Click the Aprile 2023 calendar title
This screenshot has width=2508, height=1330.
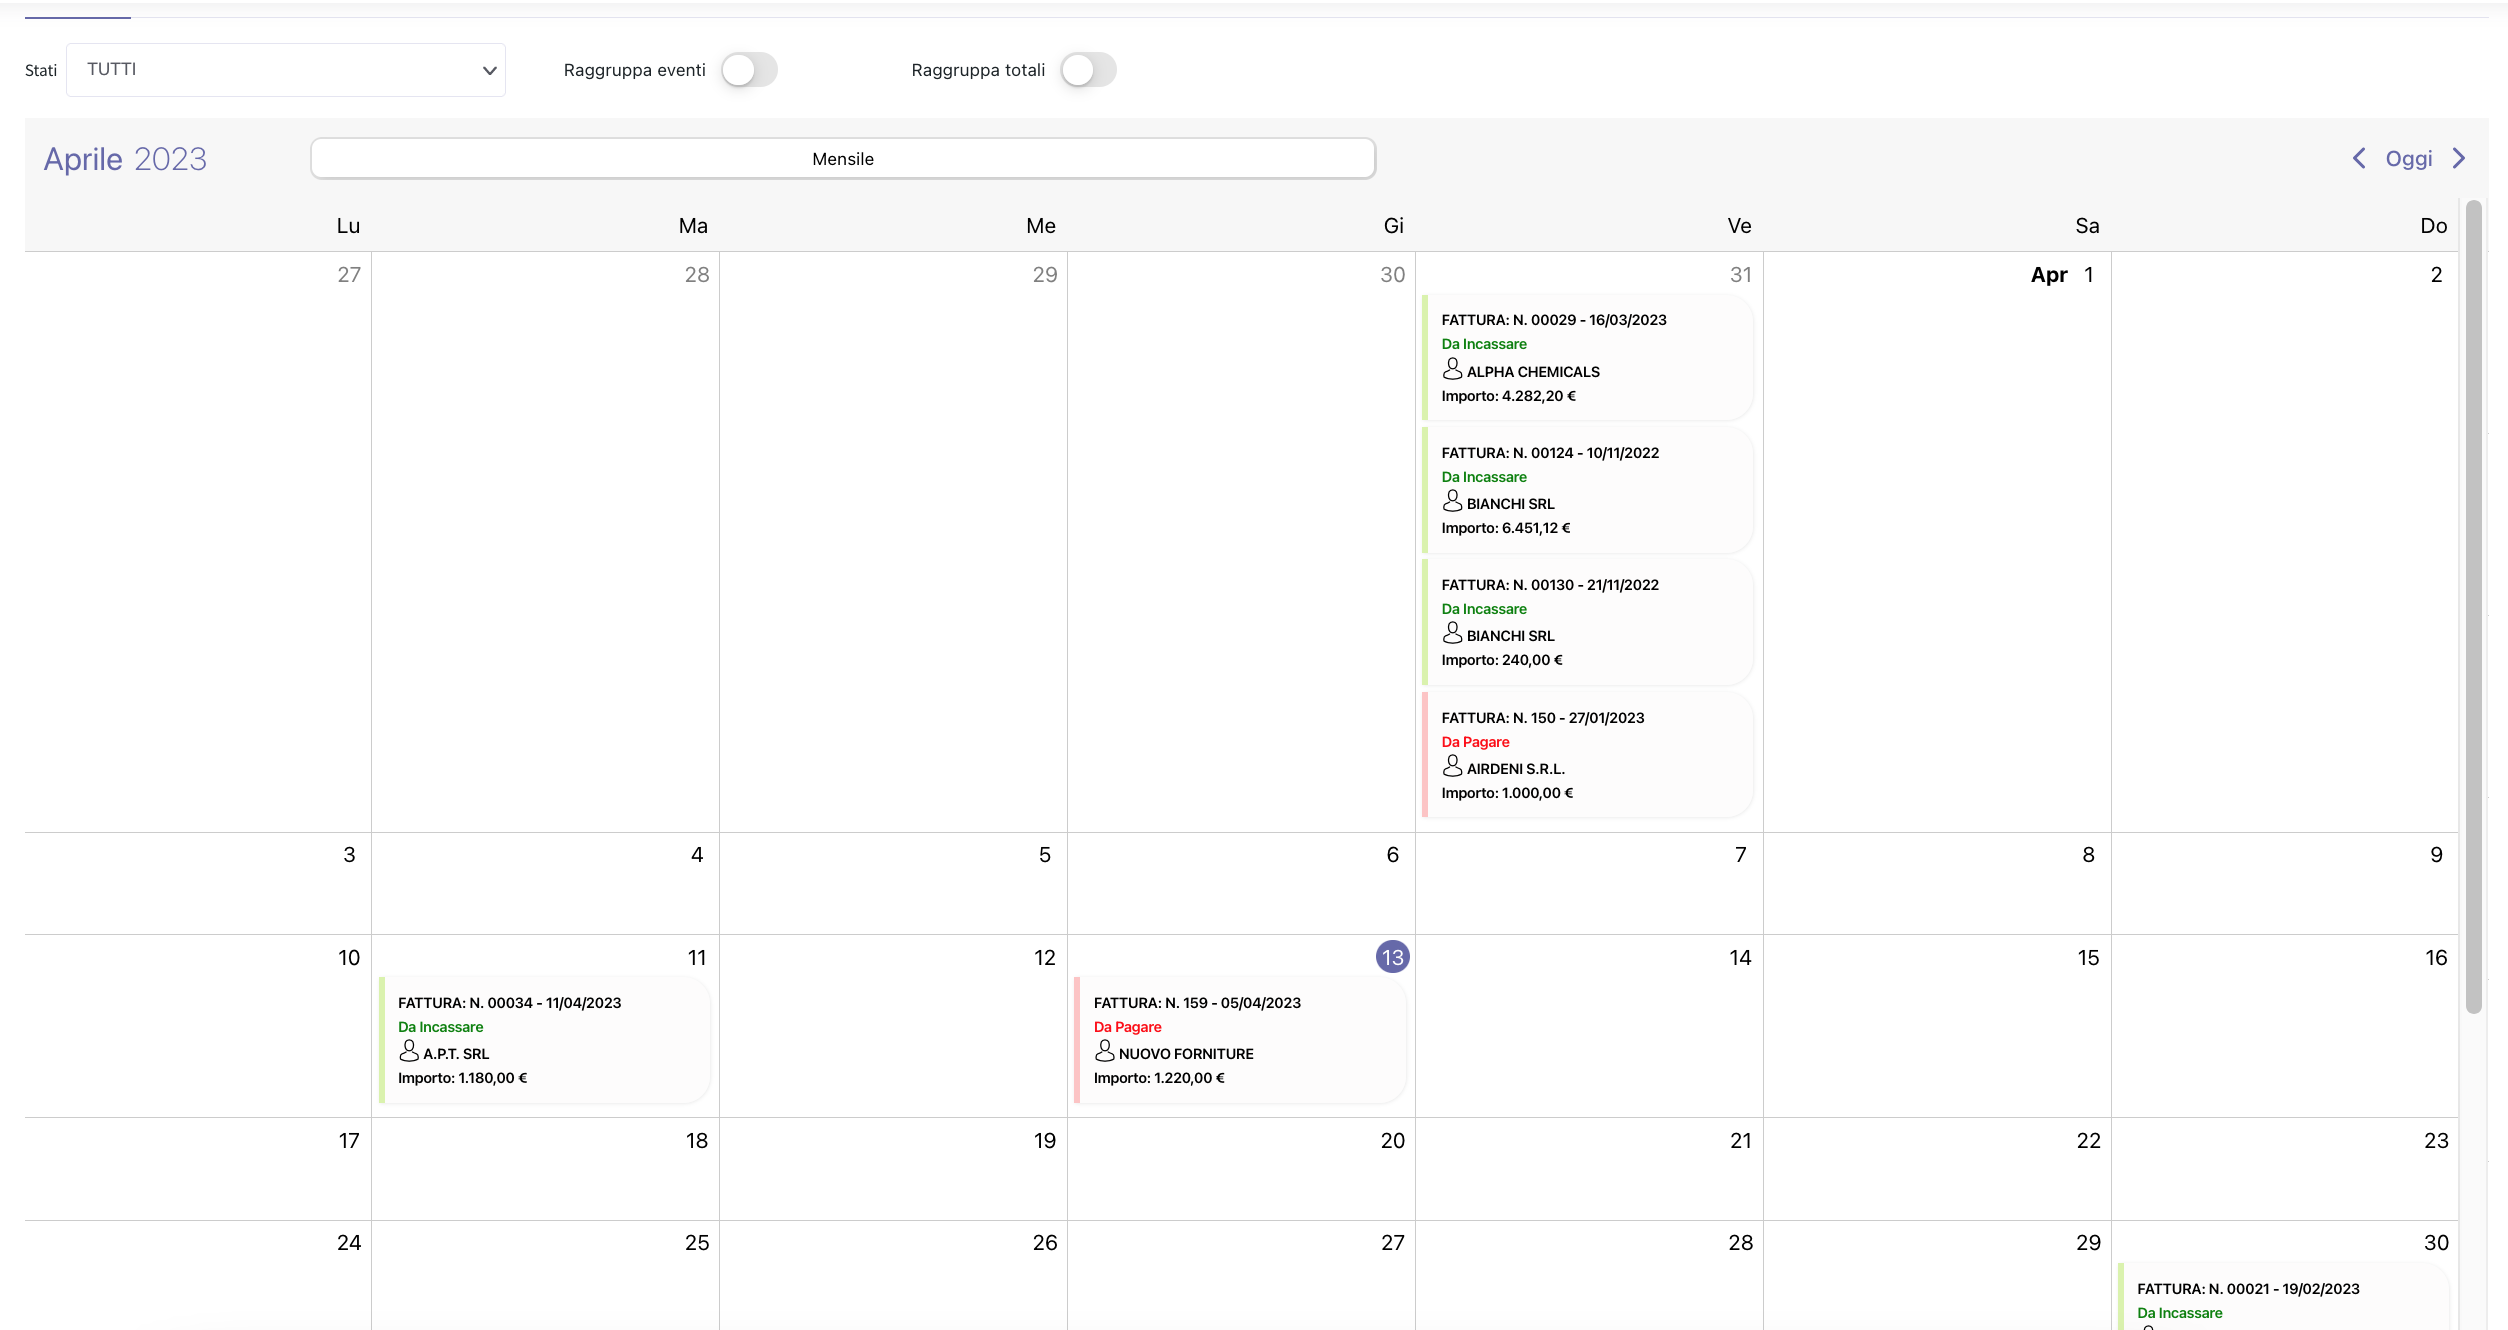[125, 159]
